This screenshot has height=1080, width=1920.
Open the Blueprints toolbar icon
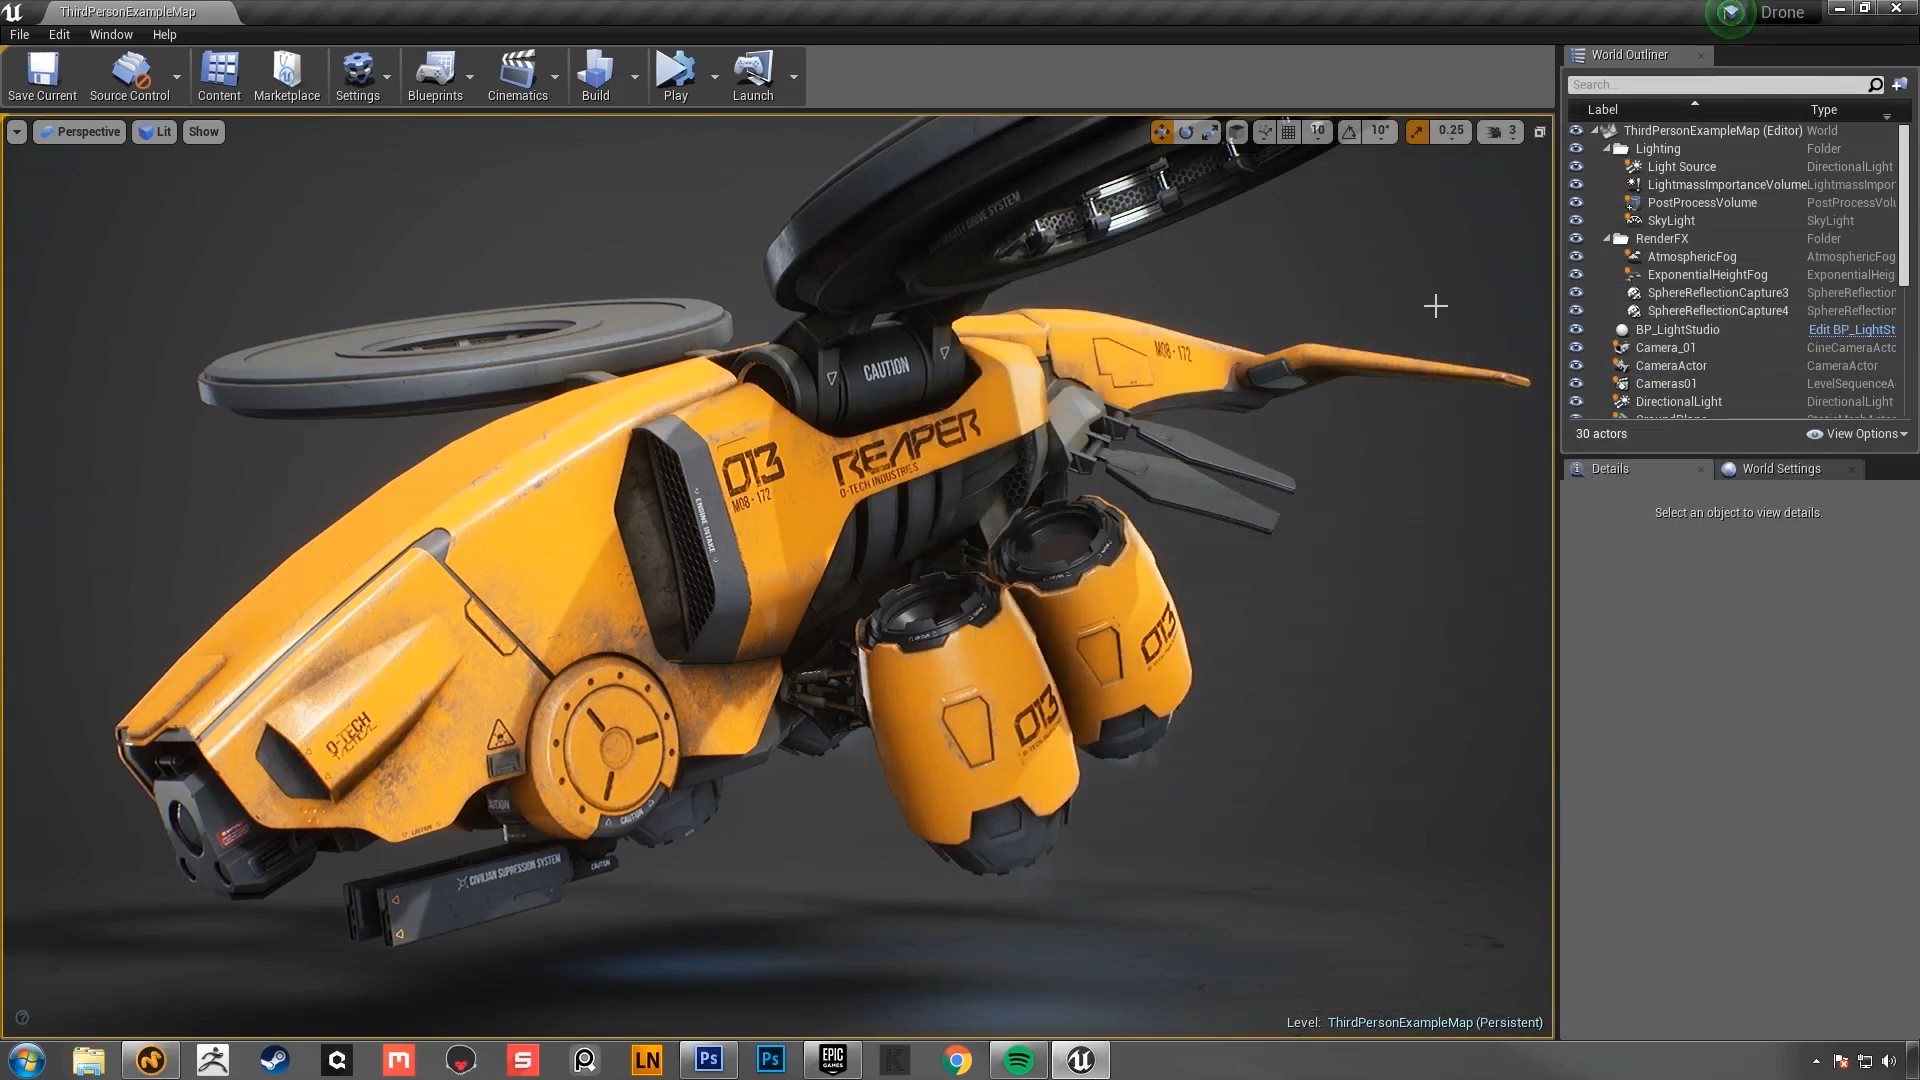tap(437, 70)
